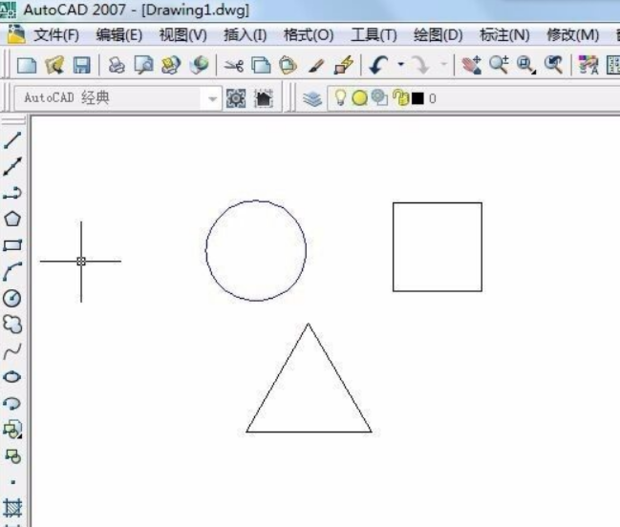Open the 标注(N) menu
Screen dimensions: 620x527
(505, 35)
